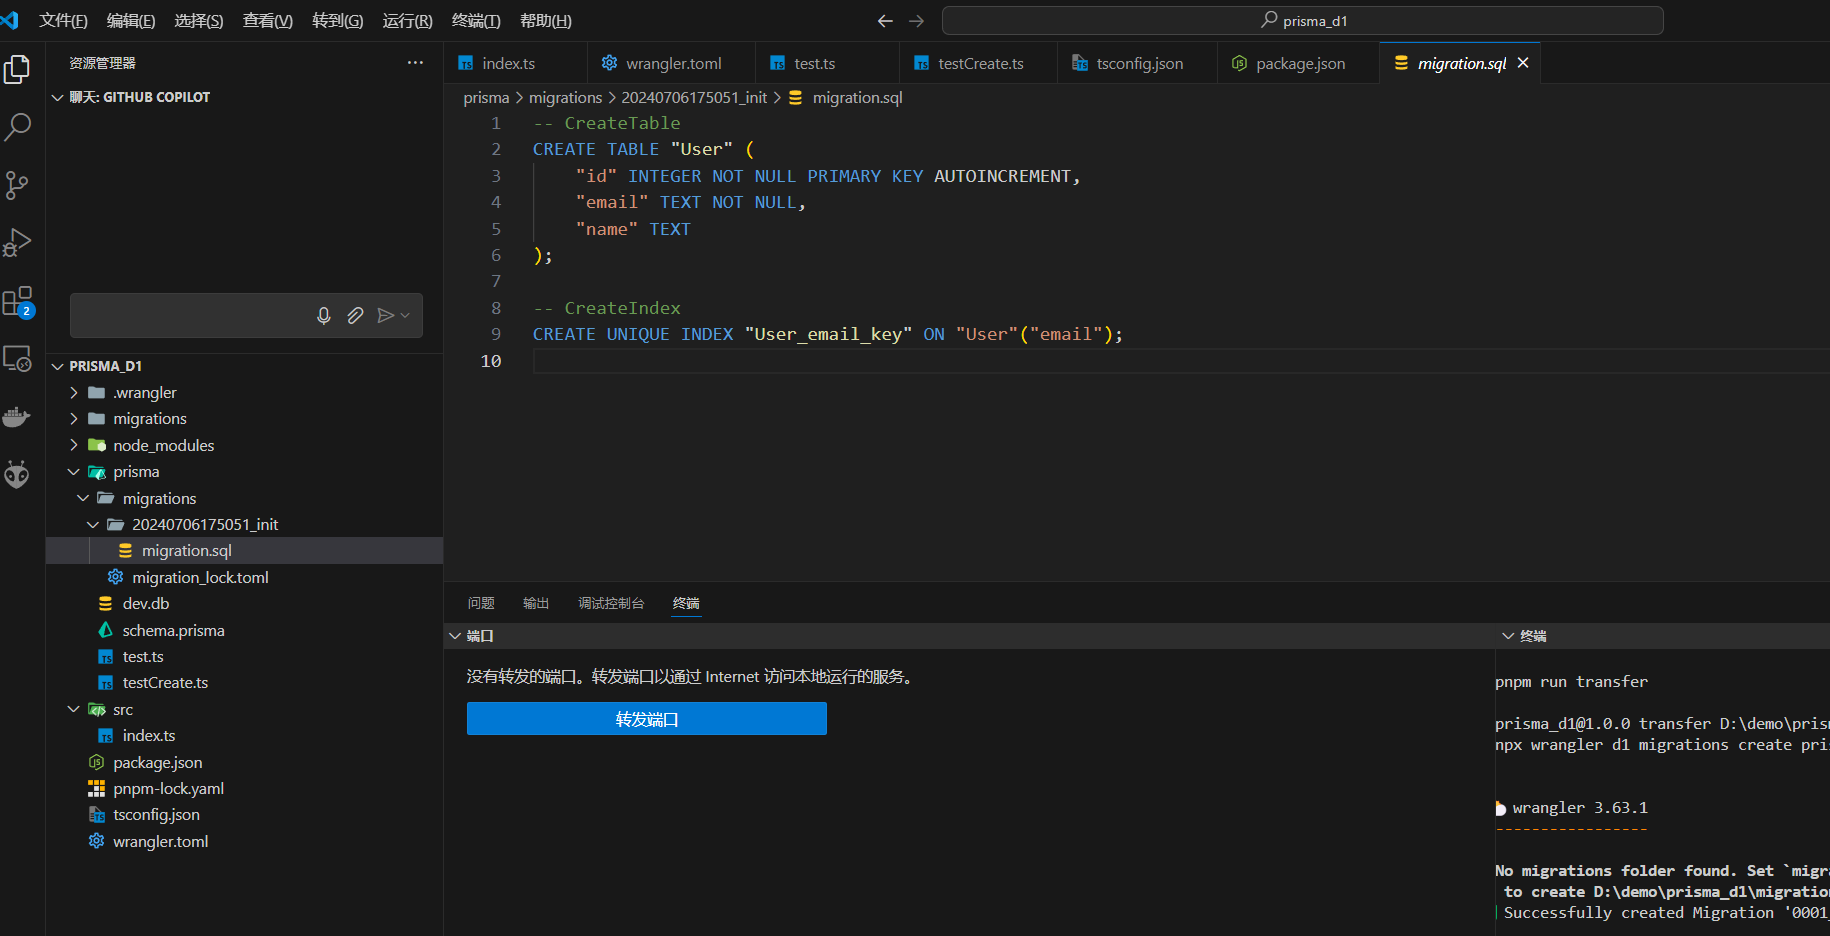Switch to the 问题 panel tab
This screenshot has height=936, width=1830.
481,603
